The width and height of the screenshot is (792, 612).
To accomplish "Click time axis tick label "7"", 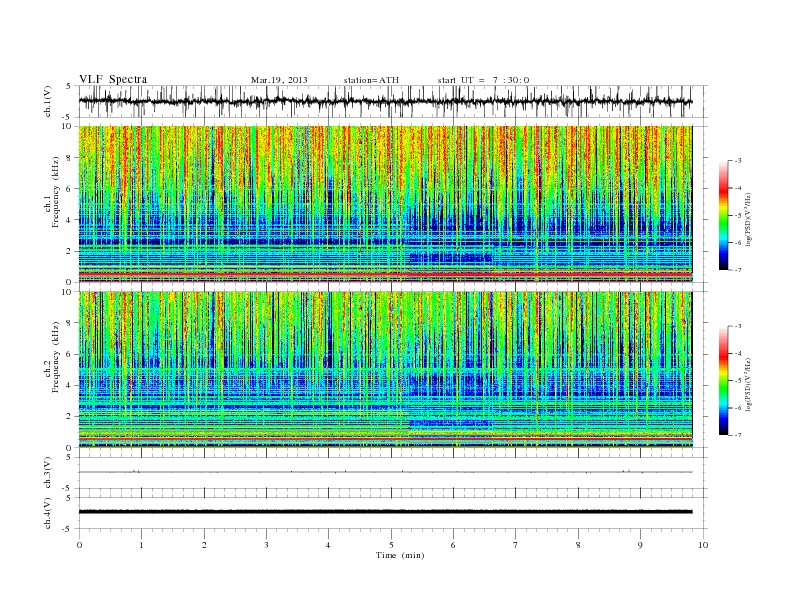I will (515, 545).
